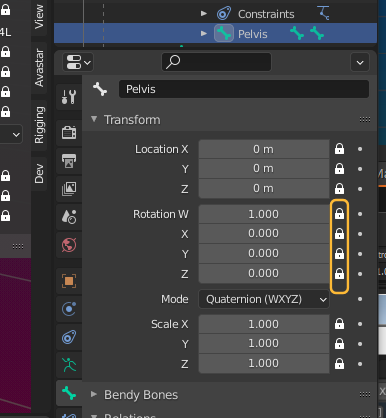Toggle the Scale X lock
This screenshot has height=418, width=386.
tap(339, 324)
